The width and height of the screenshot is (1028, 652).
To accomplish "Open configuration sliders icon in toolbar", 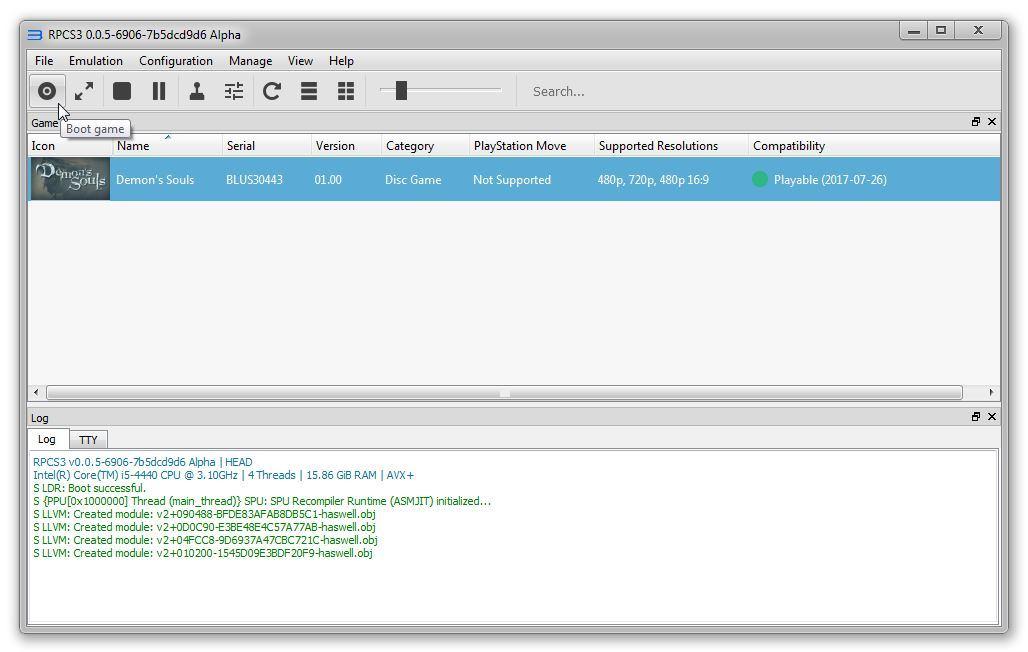I will tap(234, 91).
